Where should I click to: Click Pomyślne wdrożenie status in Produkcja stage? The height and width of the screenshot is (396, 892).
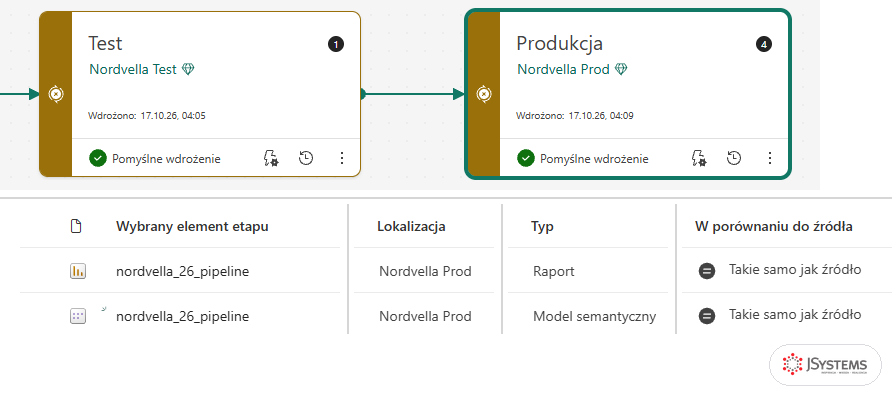click(x=594, y=159)
